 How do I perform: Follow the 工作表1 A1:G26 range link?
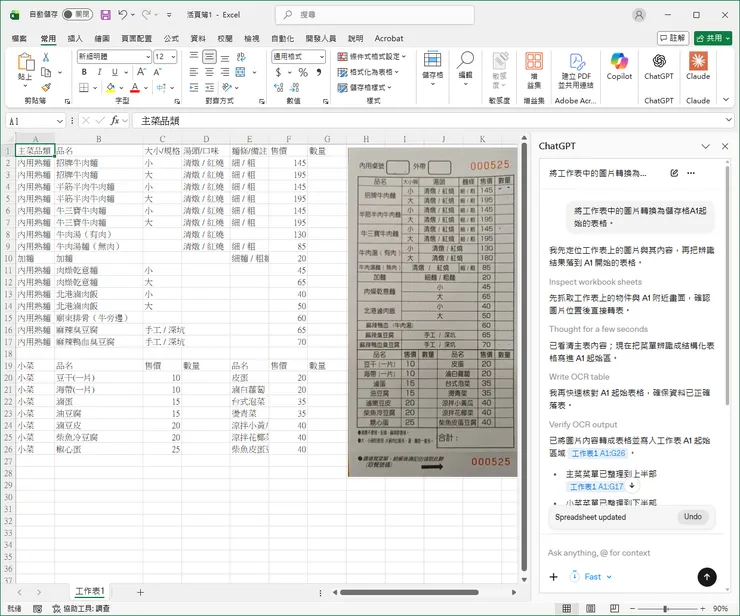click(x=598, y=453)
